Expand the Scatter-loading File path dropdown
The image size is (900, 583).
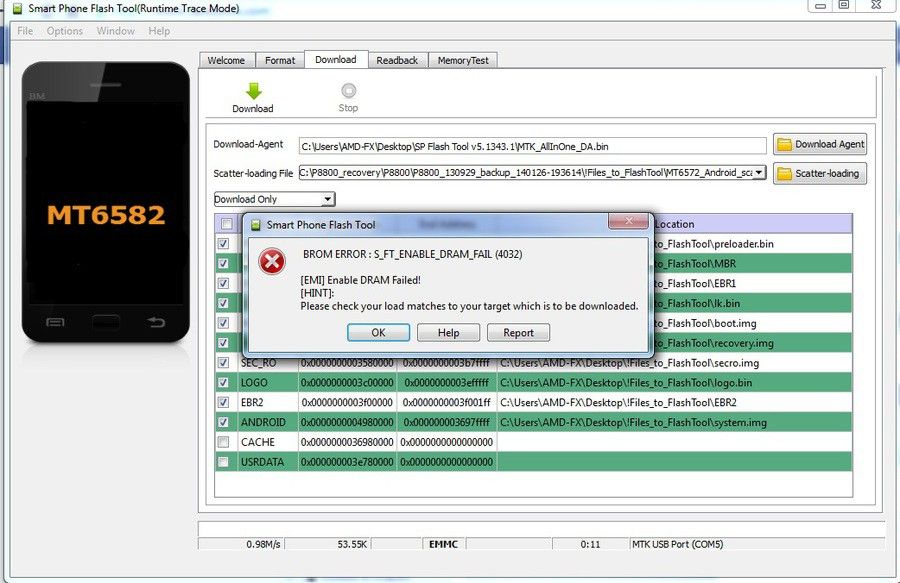tap(759, 173)
